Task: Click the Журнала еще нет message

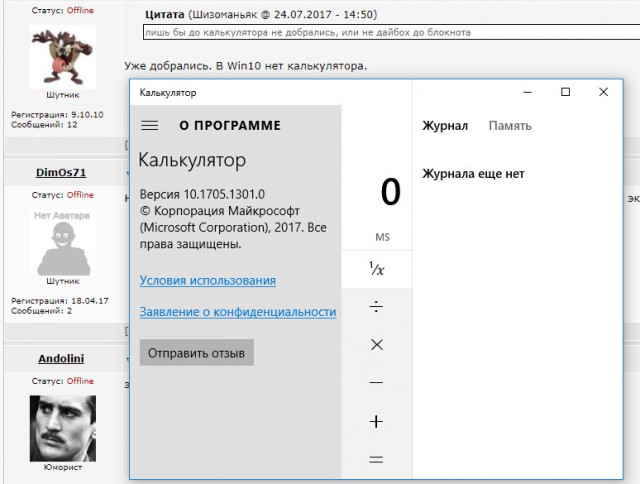Action: click(x=473, y=174)
